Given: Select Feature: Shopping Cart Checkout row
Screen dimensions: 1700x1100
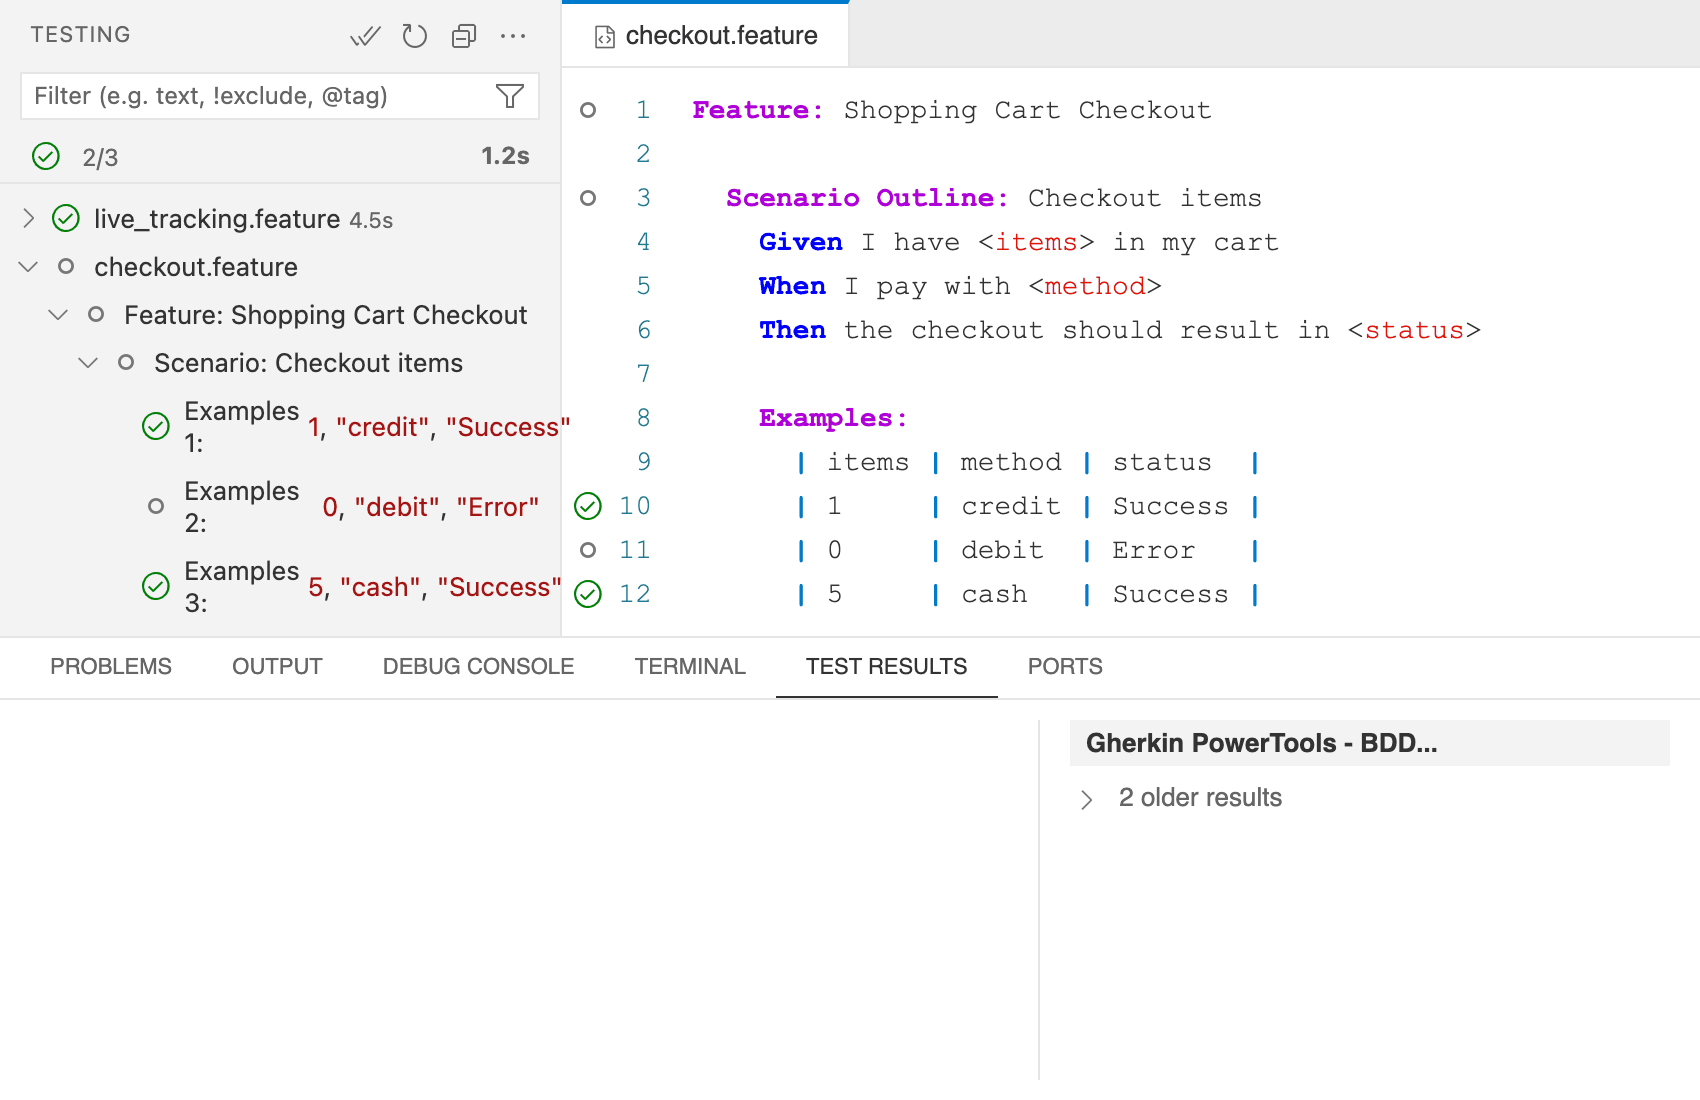Looking at the screenshot, I should click(x=326, y=315).
